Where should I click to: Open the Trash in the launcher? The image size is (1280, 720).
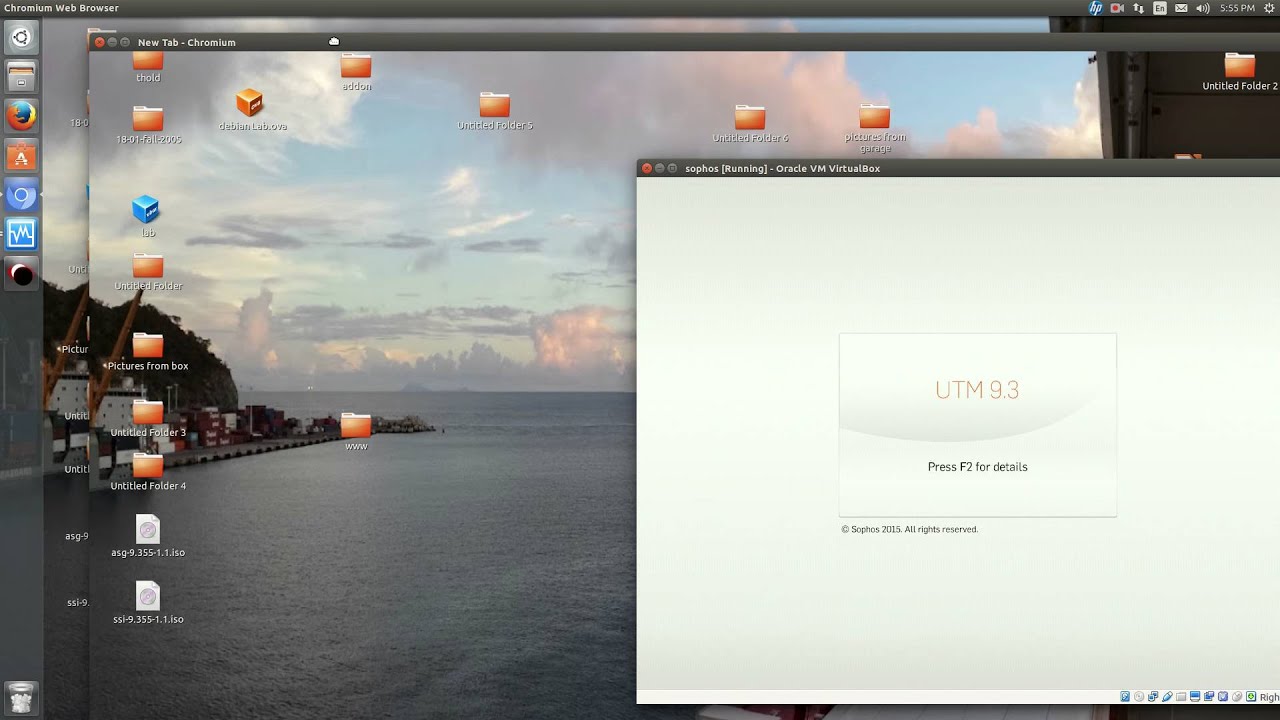pos(21,696)
